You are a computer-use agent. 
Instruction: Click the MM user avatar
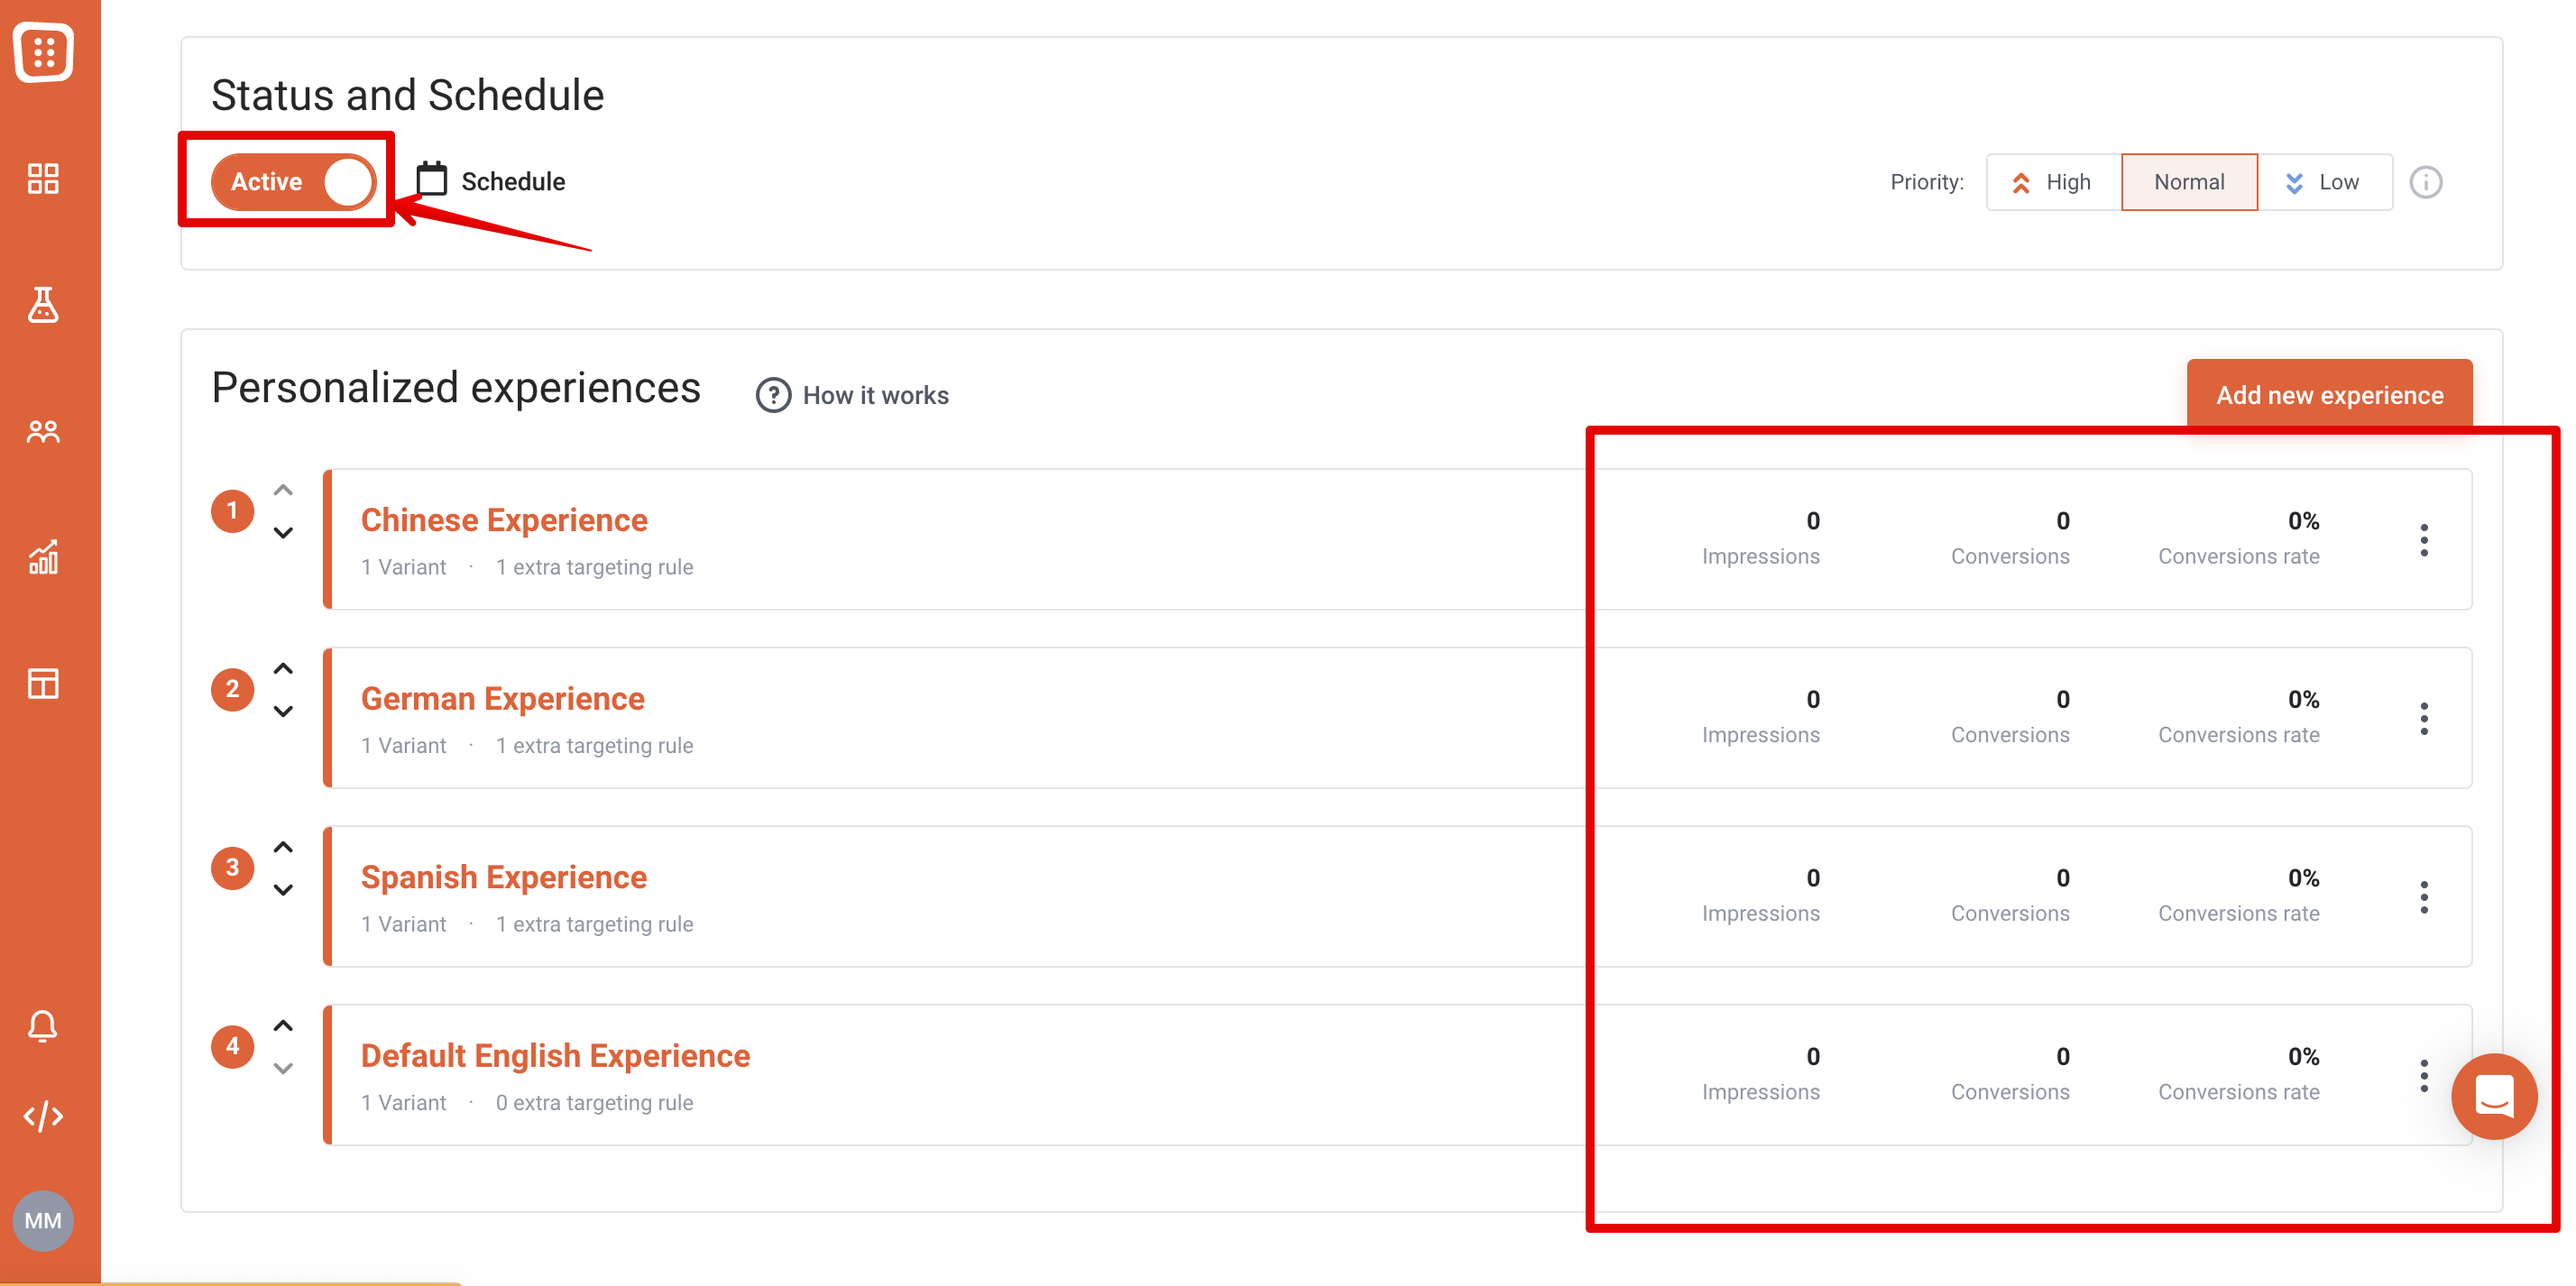pos(43,1220)
